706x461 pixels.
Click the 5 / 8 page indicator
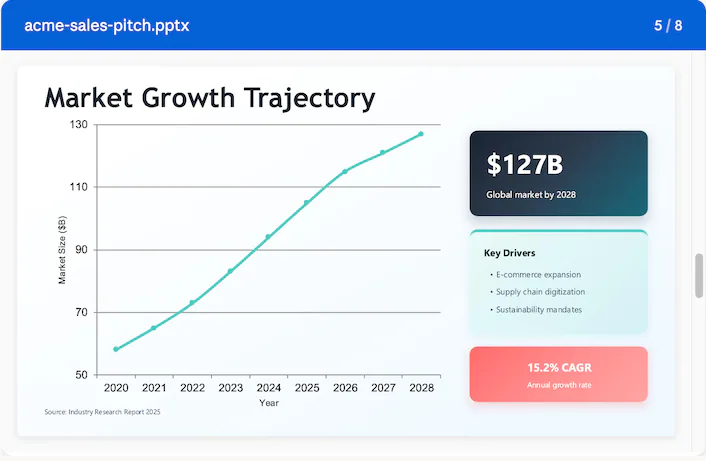[x=668, y=25]
